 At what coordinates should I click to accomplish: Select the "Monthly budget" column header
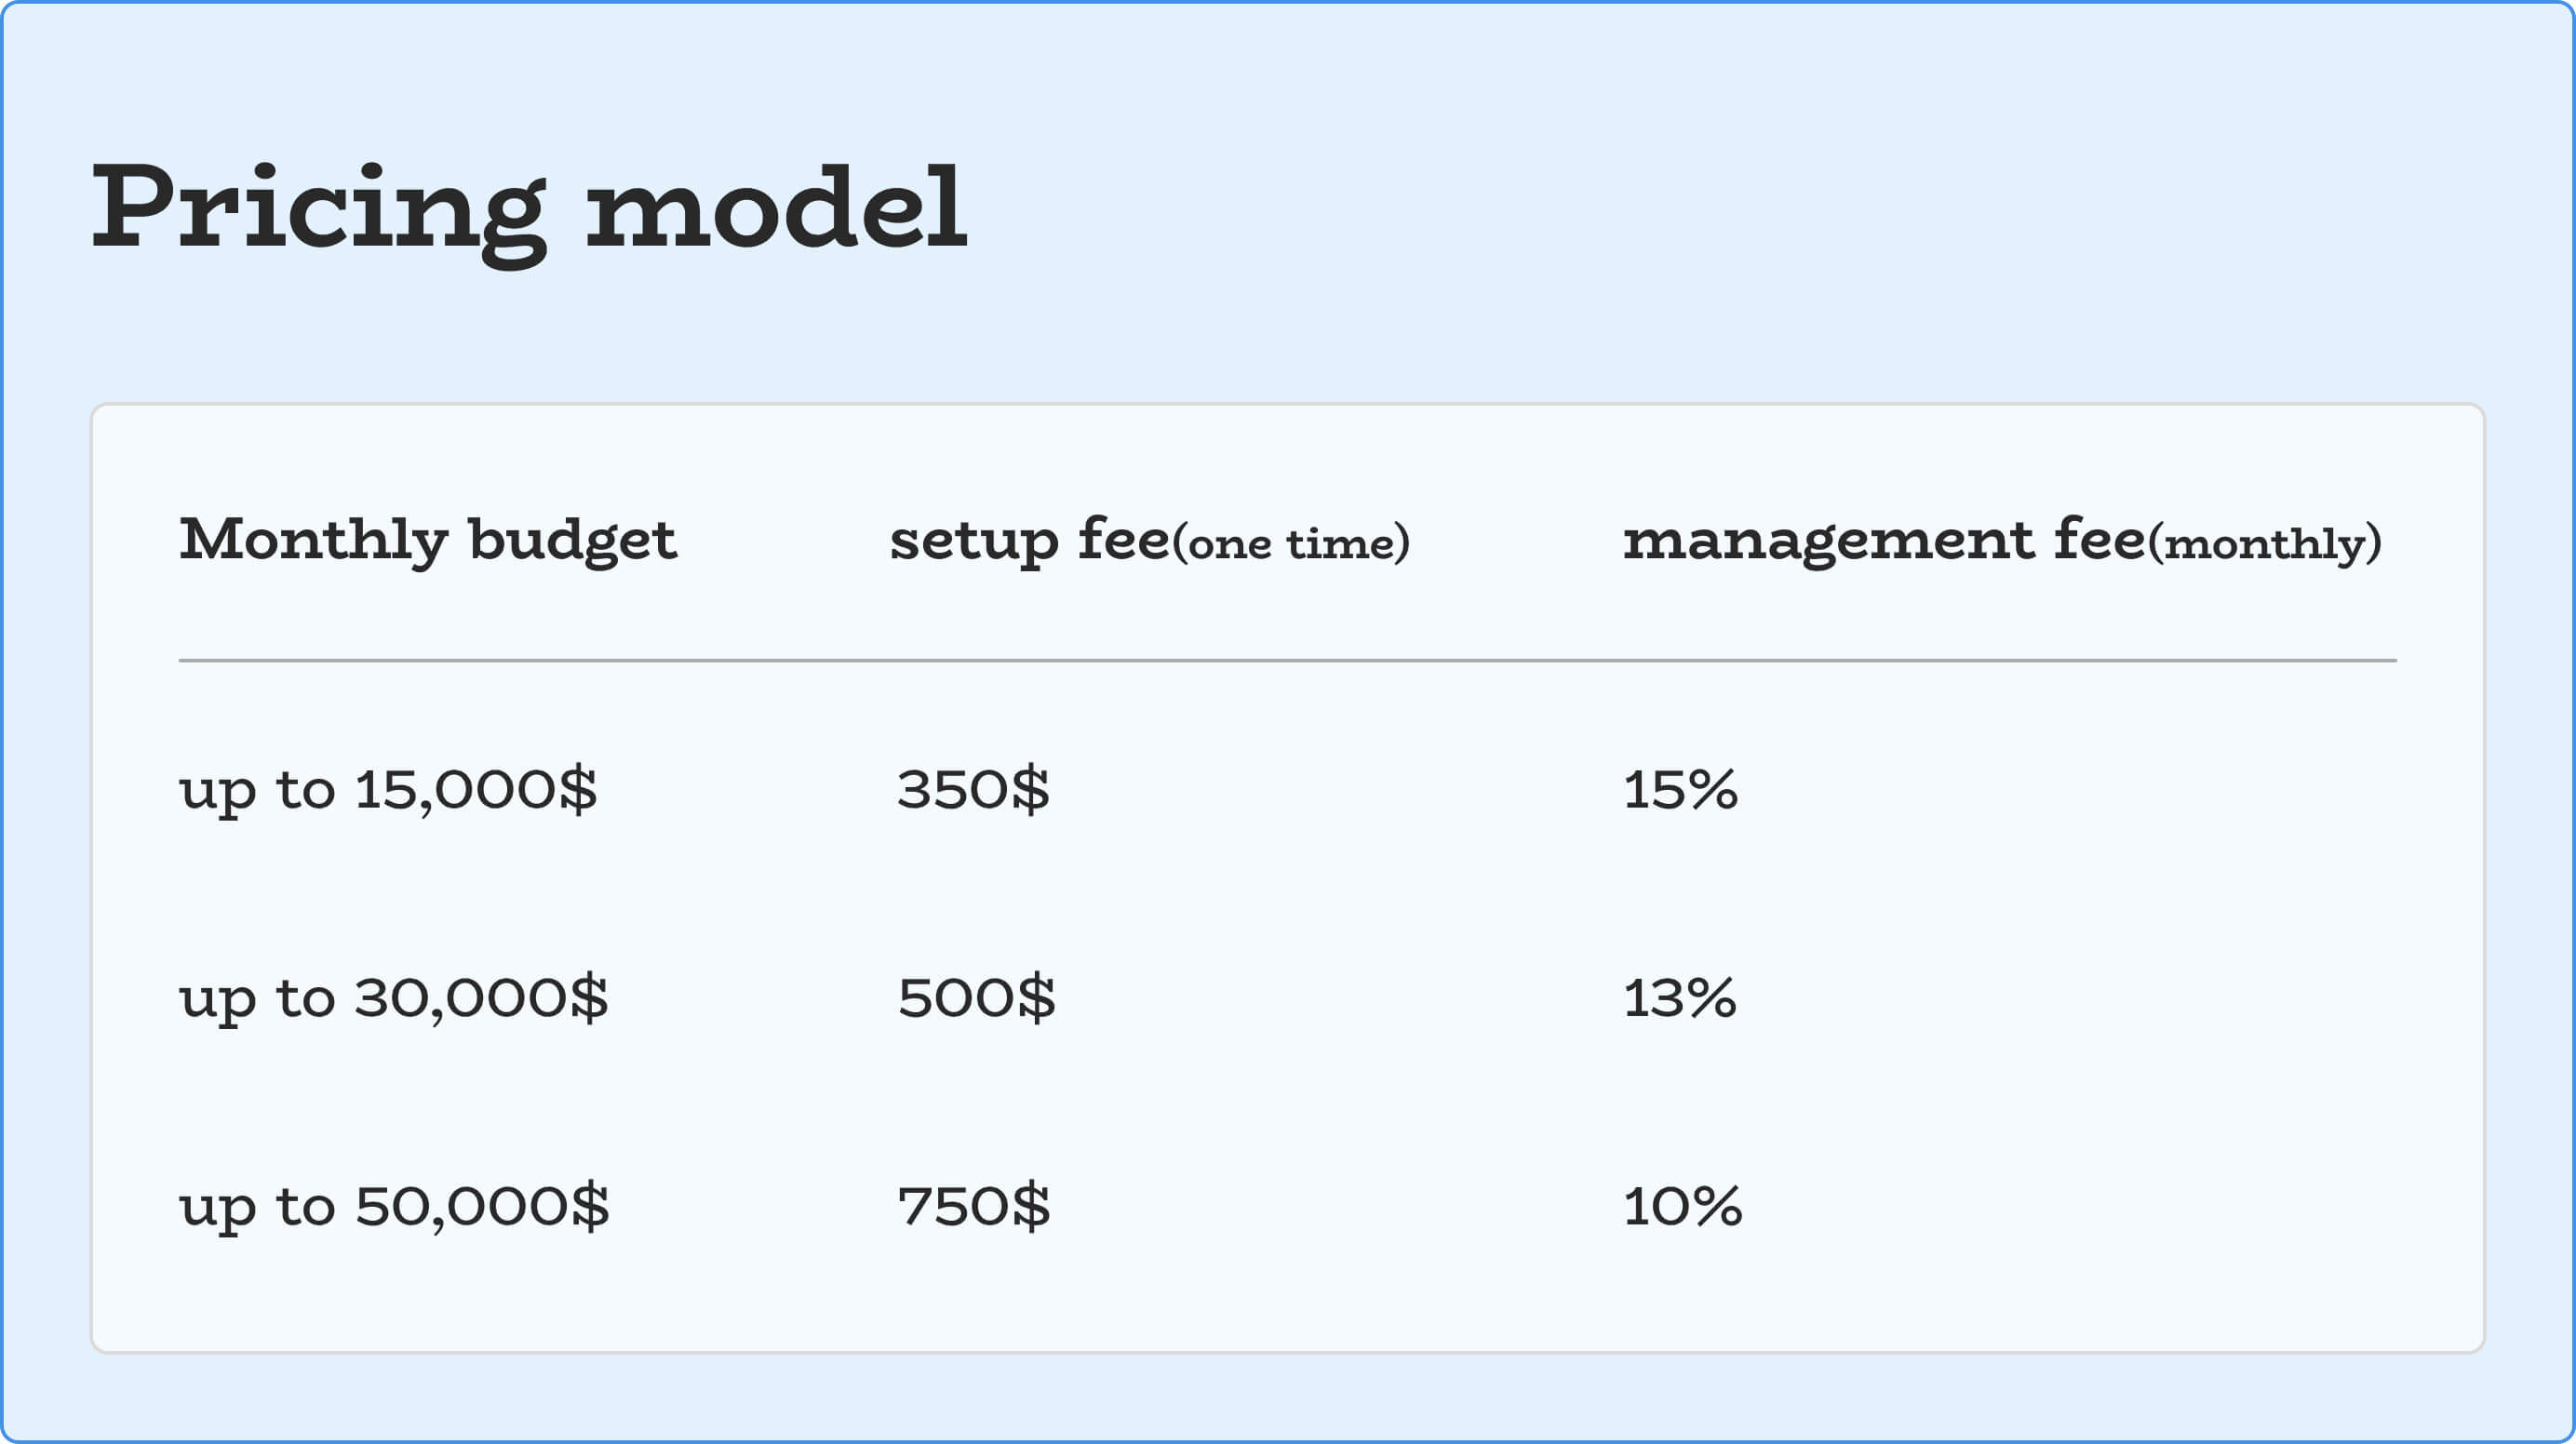428,540
